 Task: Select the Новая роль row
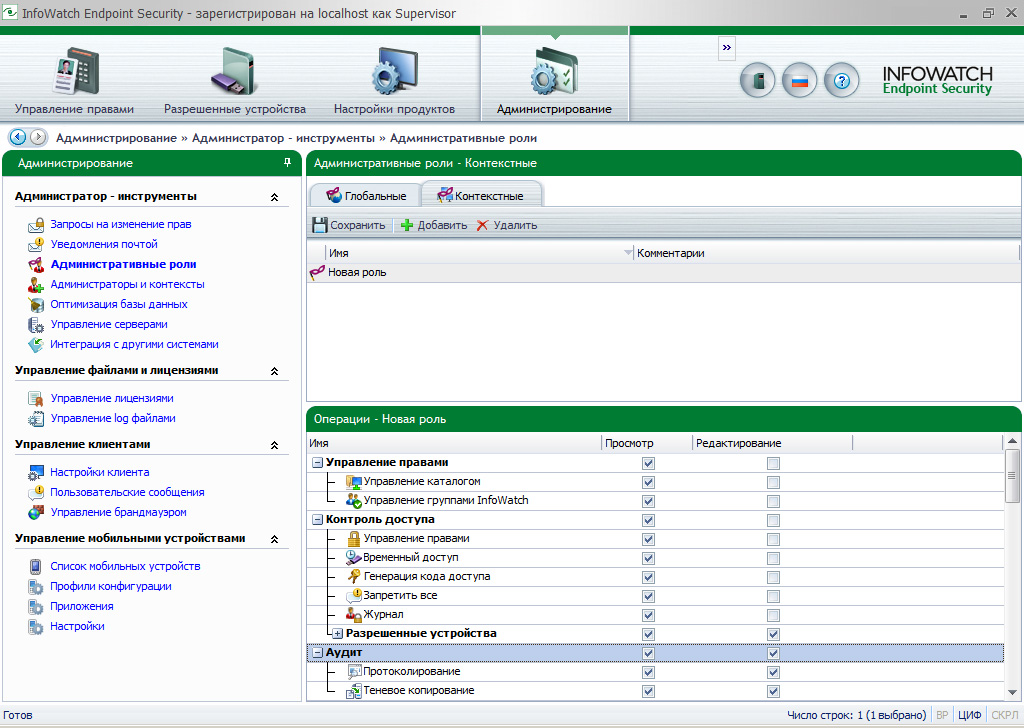(x=357, y=272)
